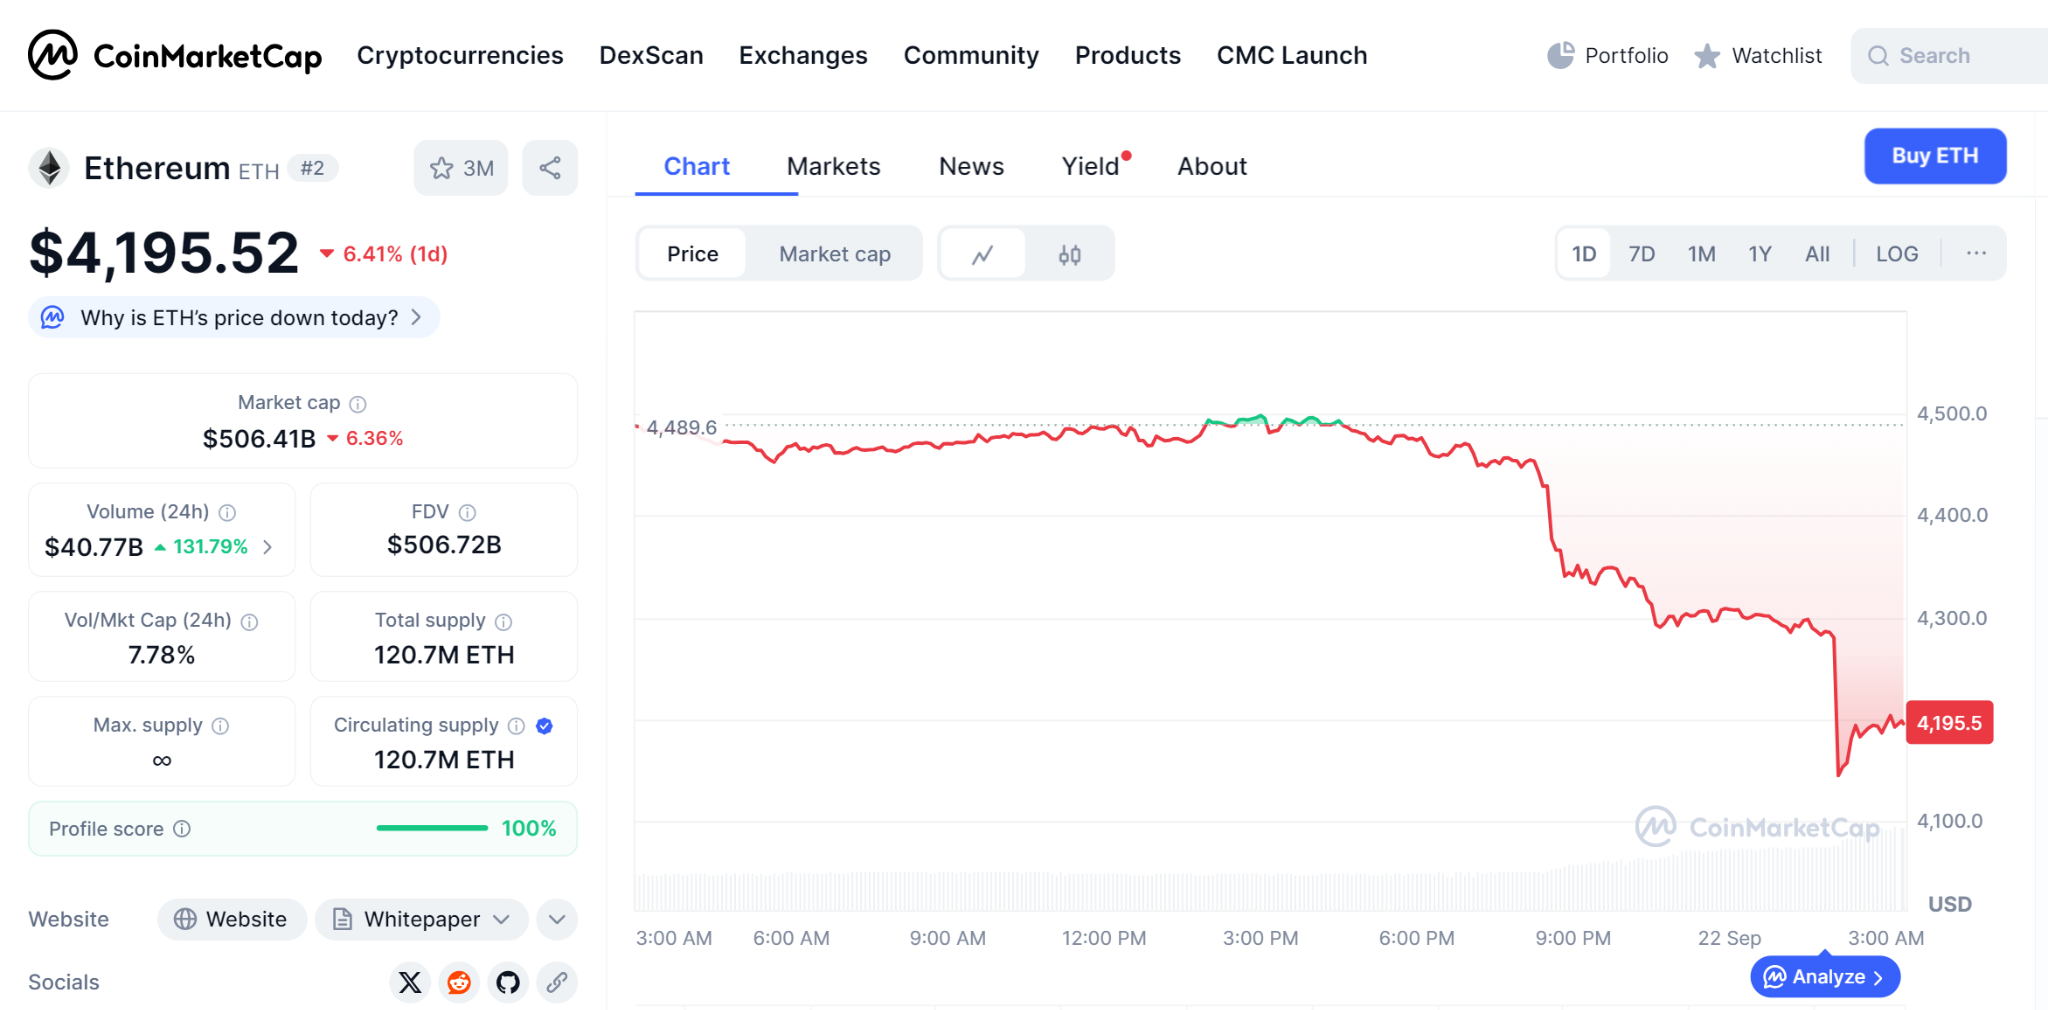2048x1010 pixels.
Task: Open the chart more options ellipsis
Action: [x=1976, y=253]
